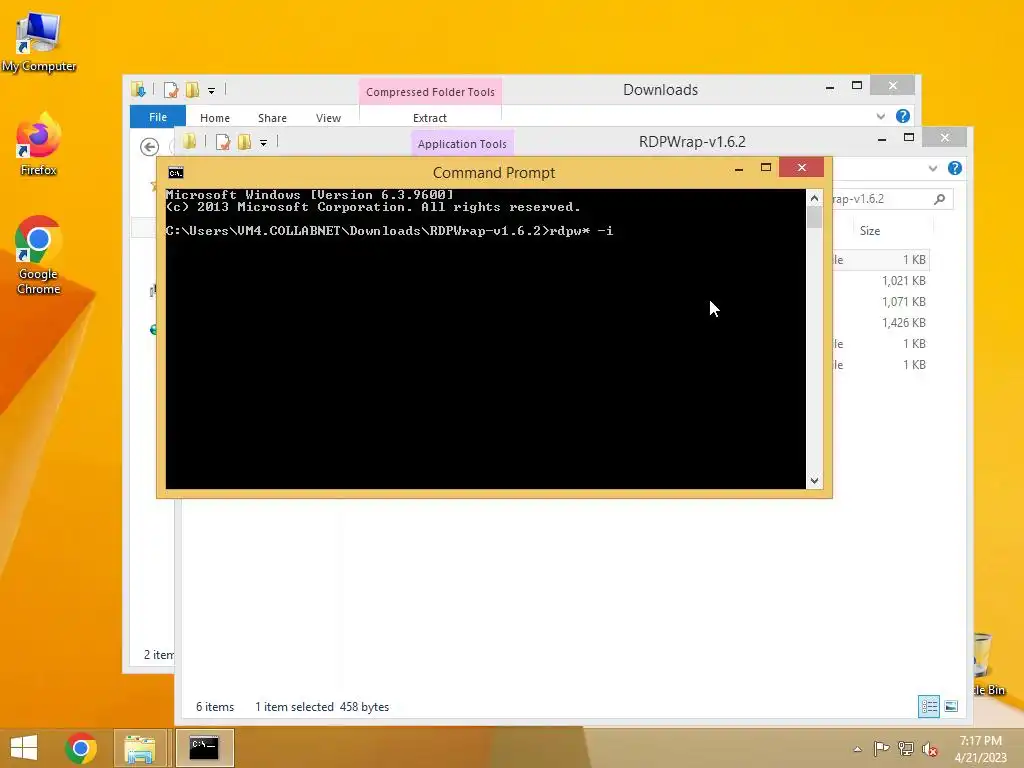Click Back arrow in Downloads window
Image resolution: width=1024 pixels, height=768 pixels.
point(150,146)
